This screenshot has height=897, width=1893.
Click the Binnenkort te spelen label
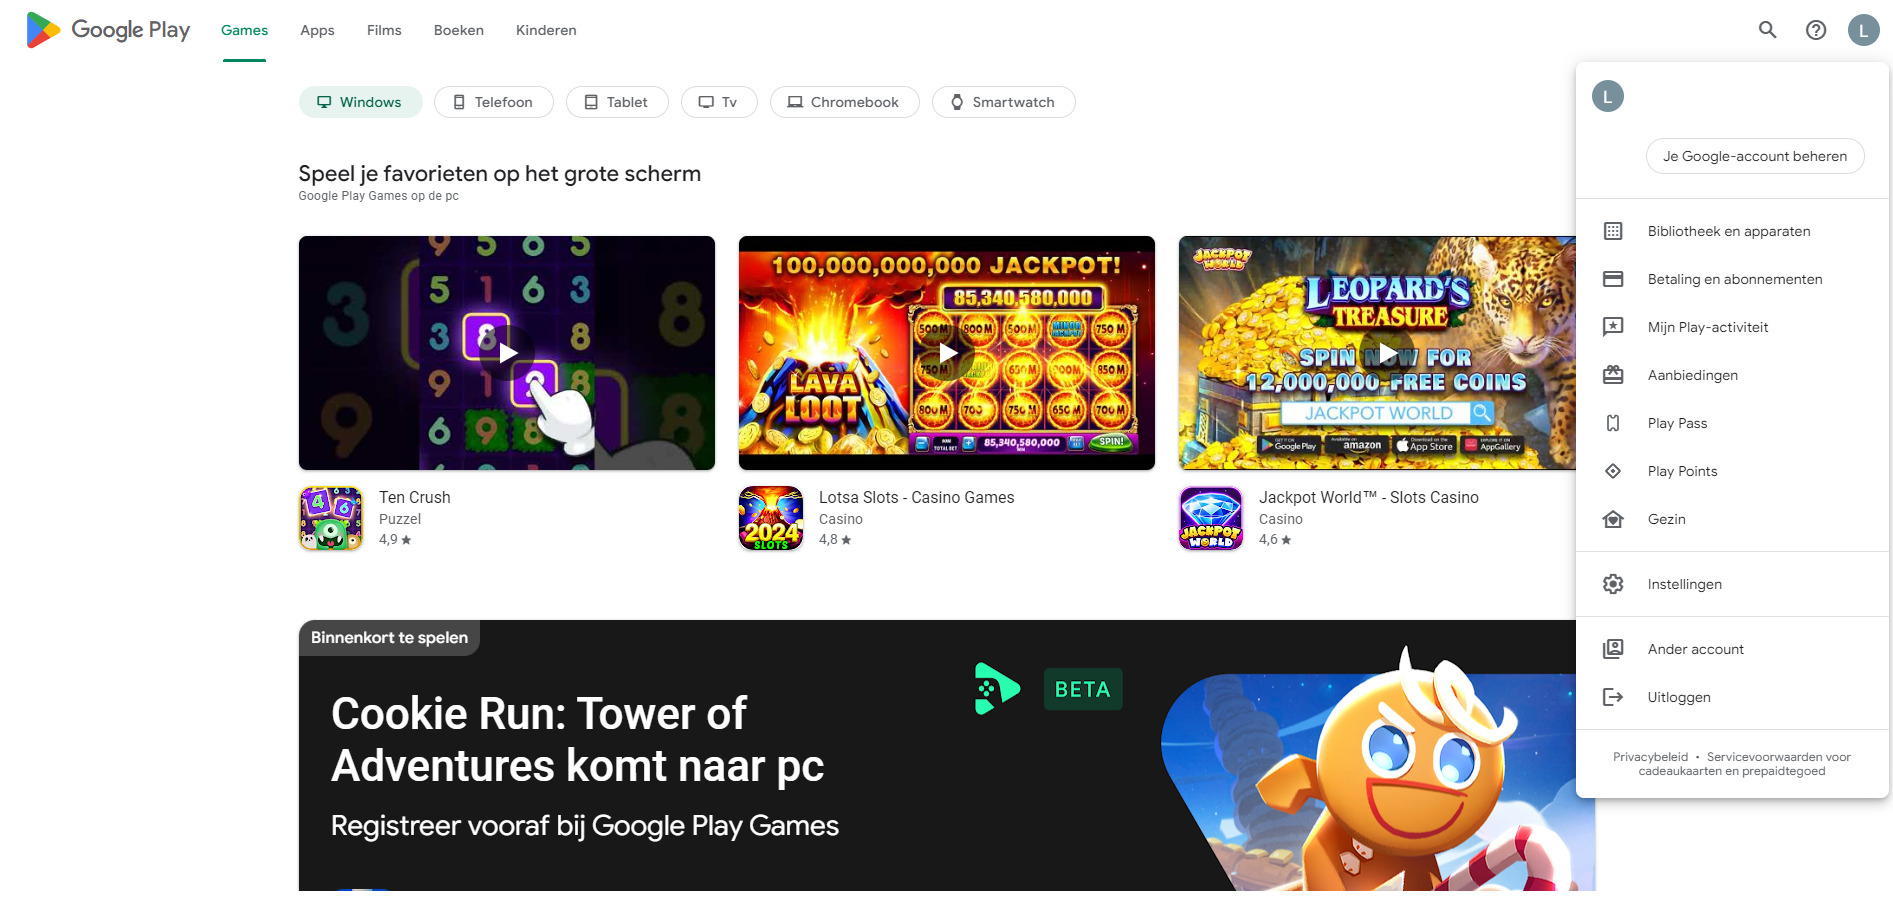coord(389,637)
